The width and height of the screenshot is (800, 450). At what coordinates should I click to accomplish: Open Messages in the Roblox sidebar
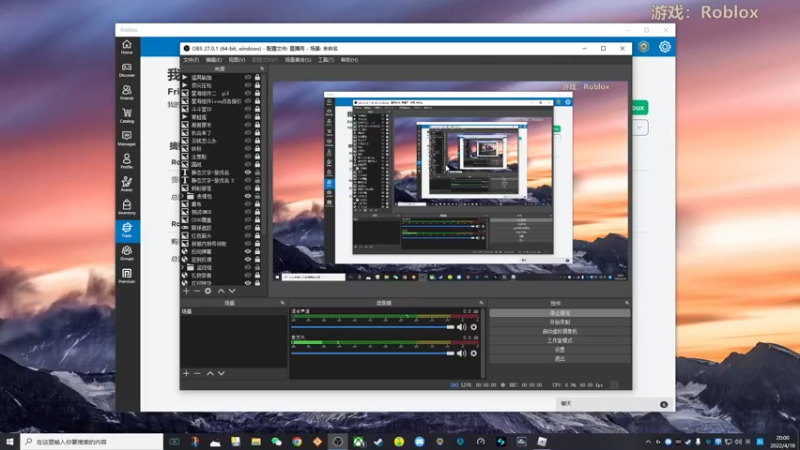(127, 139)
